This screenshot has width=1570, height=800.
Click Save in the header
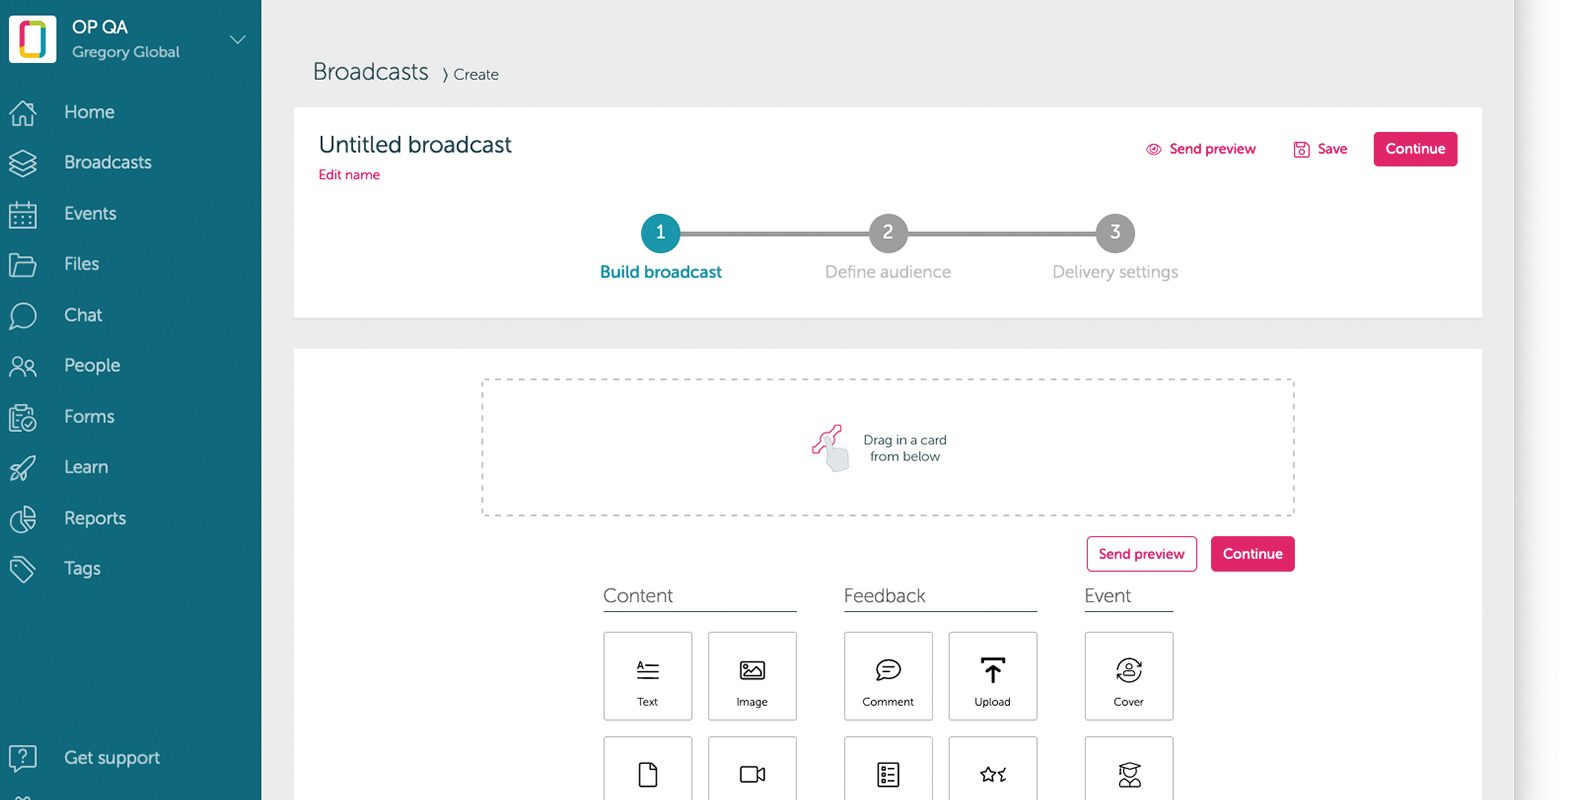click(1332, 149)
